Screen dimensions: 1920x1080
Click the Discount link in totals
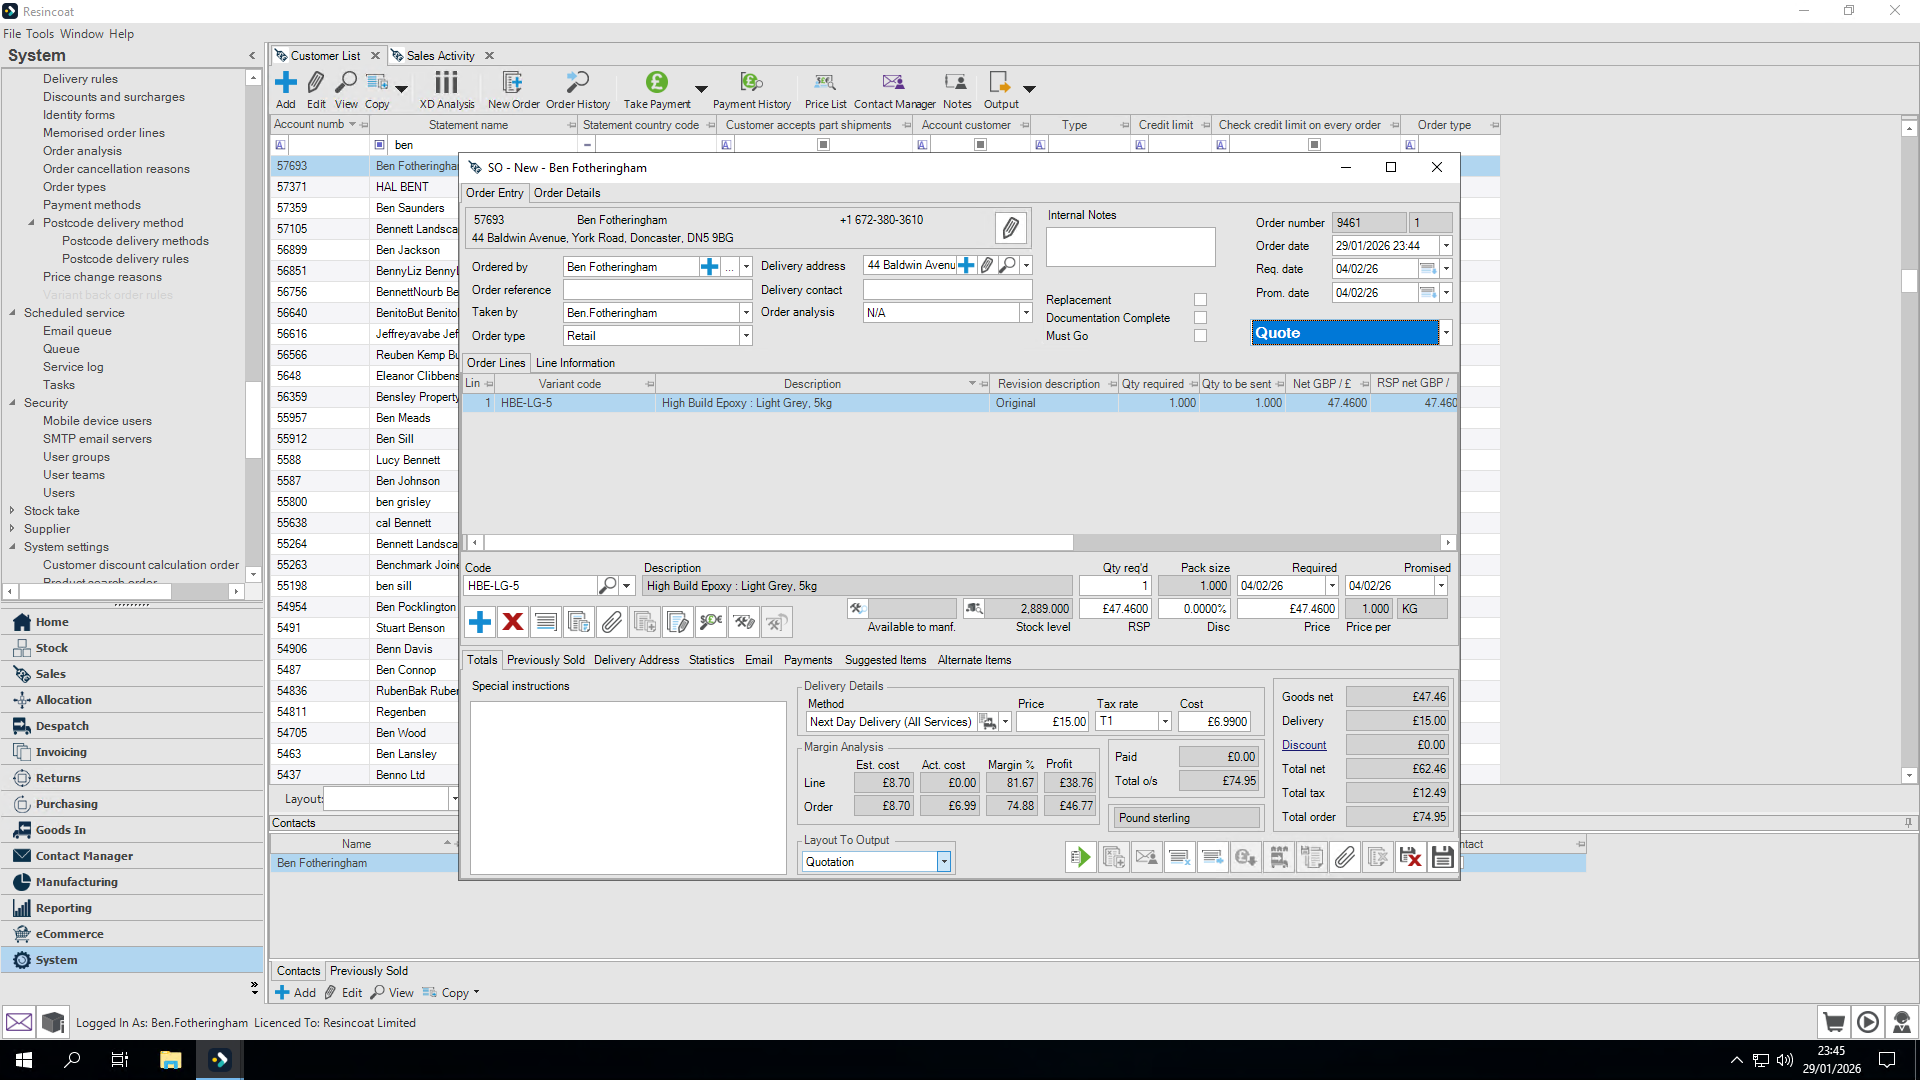tap(1304, 745)
